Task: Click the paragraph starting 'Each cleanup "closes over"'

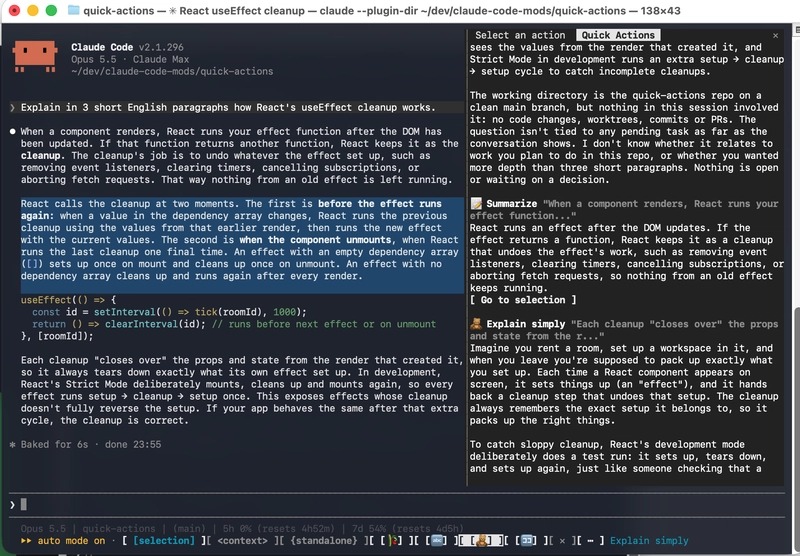Action: pyautogui.click(x=240, y=390)
